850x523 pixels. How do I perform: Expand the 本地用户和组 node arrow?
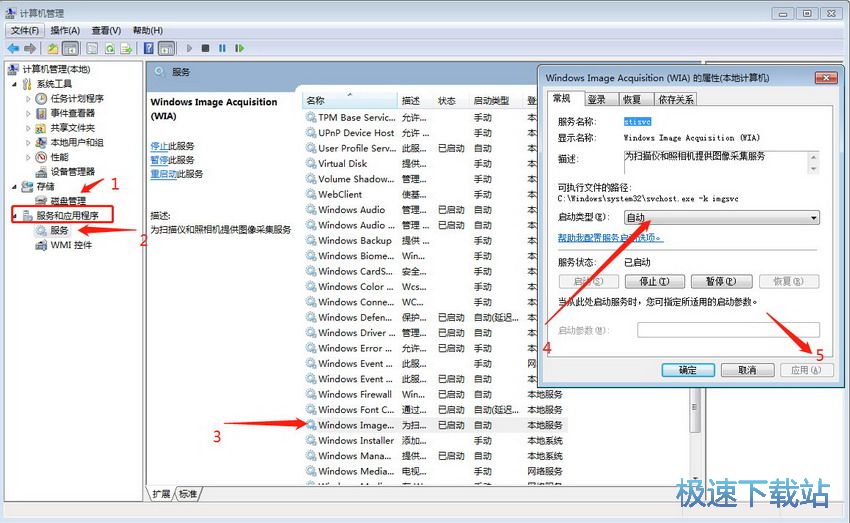(x=28, y=143)
